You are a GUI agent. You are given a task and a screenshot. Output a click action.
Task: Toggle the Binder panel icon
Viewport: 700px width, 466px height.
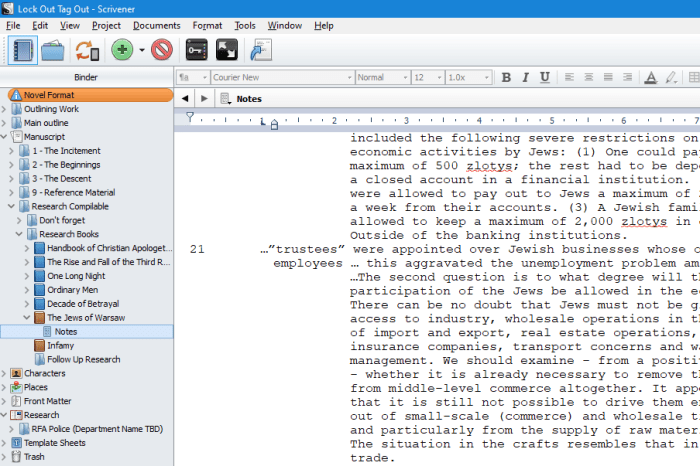[24, 49]
